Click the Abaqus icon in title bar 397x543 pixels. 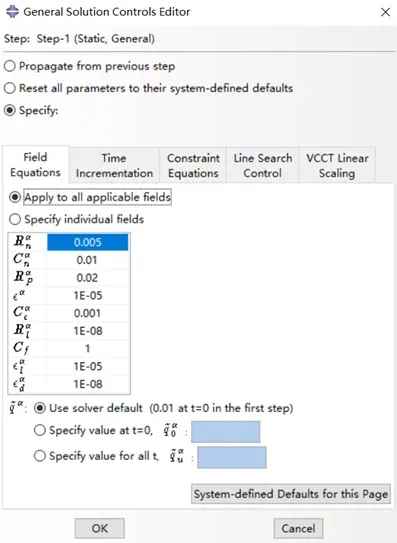pyautogui.click(x=13, y=11)
